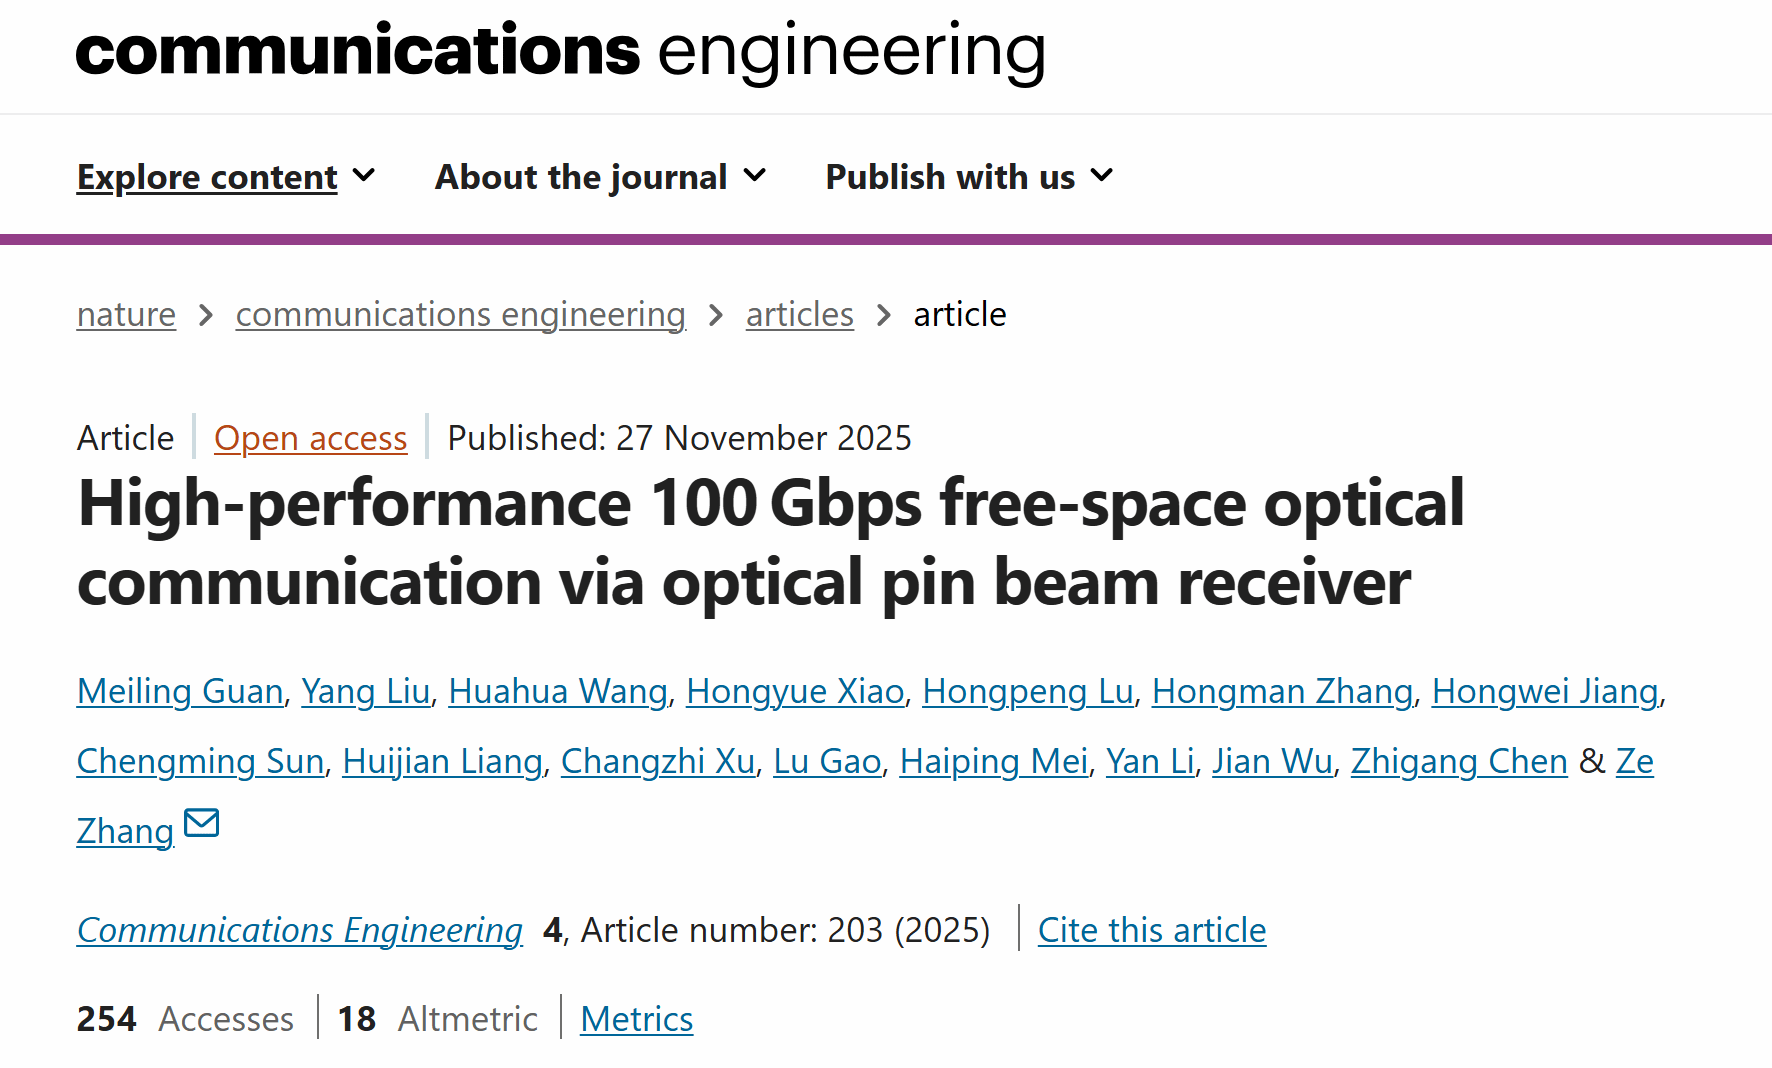Image resolution: width=1772 pixels, height=1068 pixels.
Task: Open author Meiling Guan's details
Action: (180, 692)
